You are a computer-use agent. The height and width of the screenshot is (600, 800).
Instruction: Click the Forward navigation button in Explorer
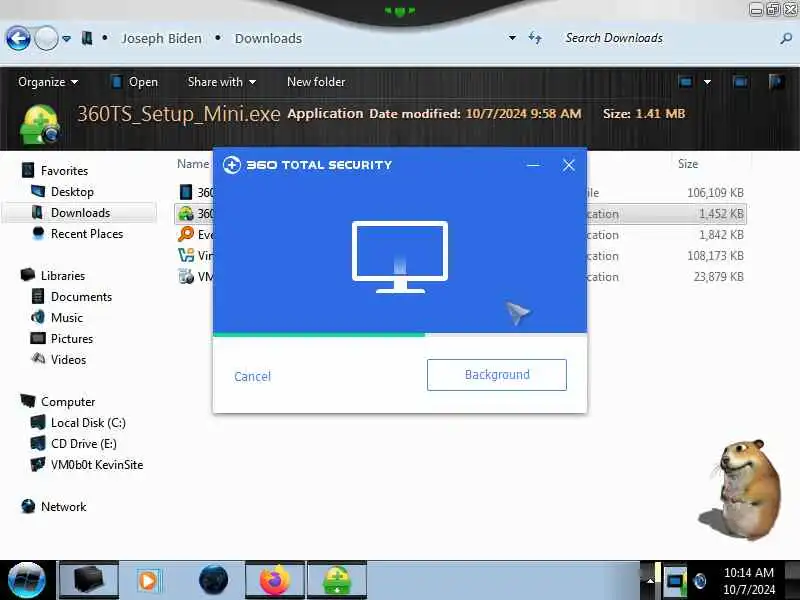click(x=46, y=38)
